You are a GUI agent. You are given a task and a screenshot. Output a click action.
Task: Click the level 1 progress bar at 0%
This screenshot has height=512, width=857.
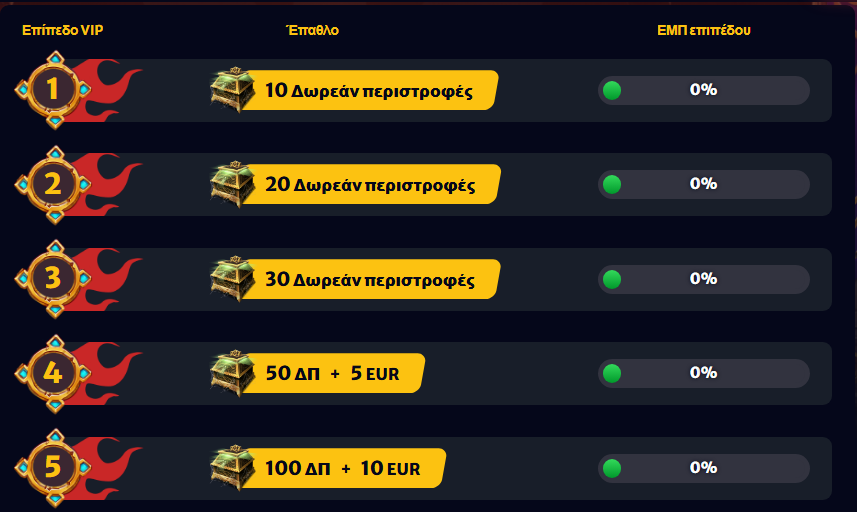click(x=703, y=90)
